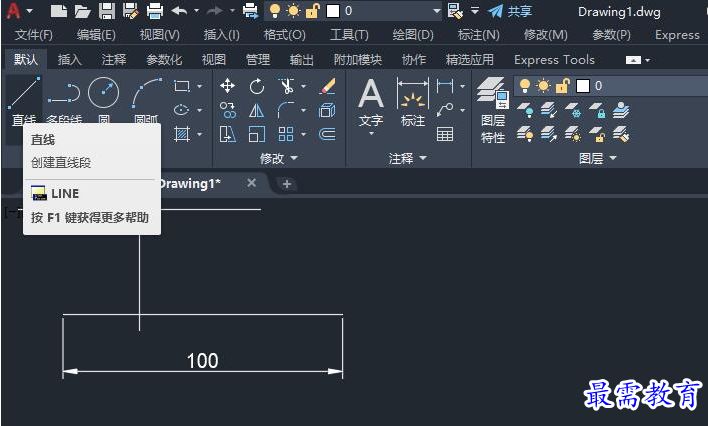Open the quick access layer dropdown list

437,11
